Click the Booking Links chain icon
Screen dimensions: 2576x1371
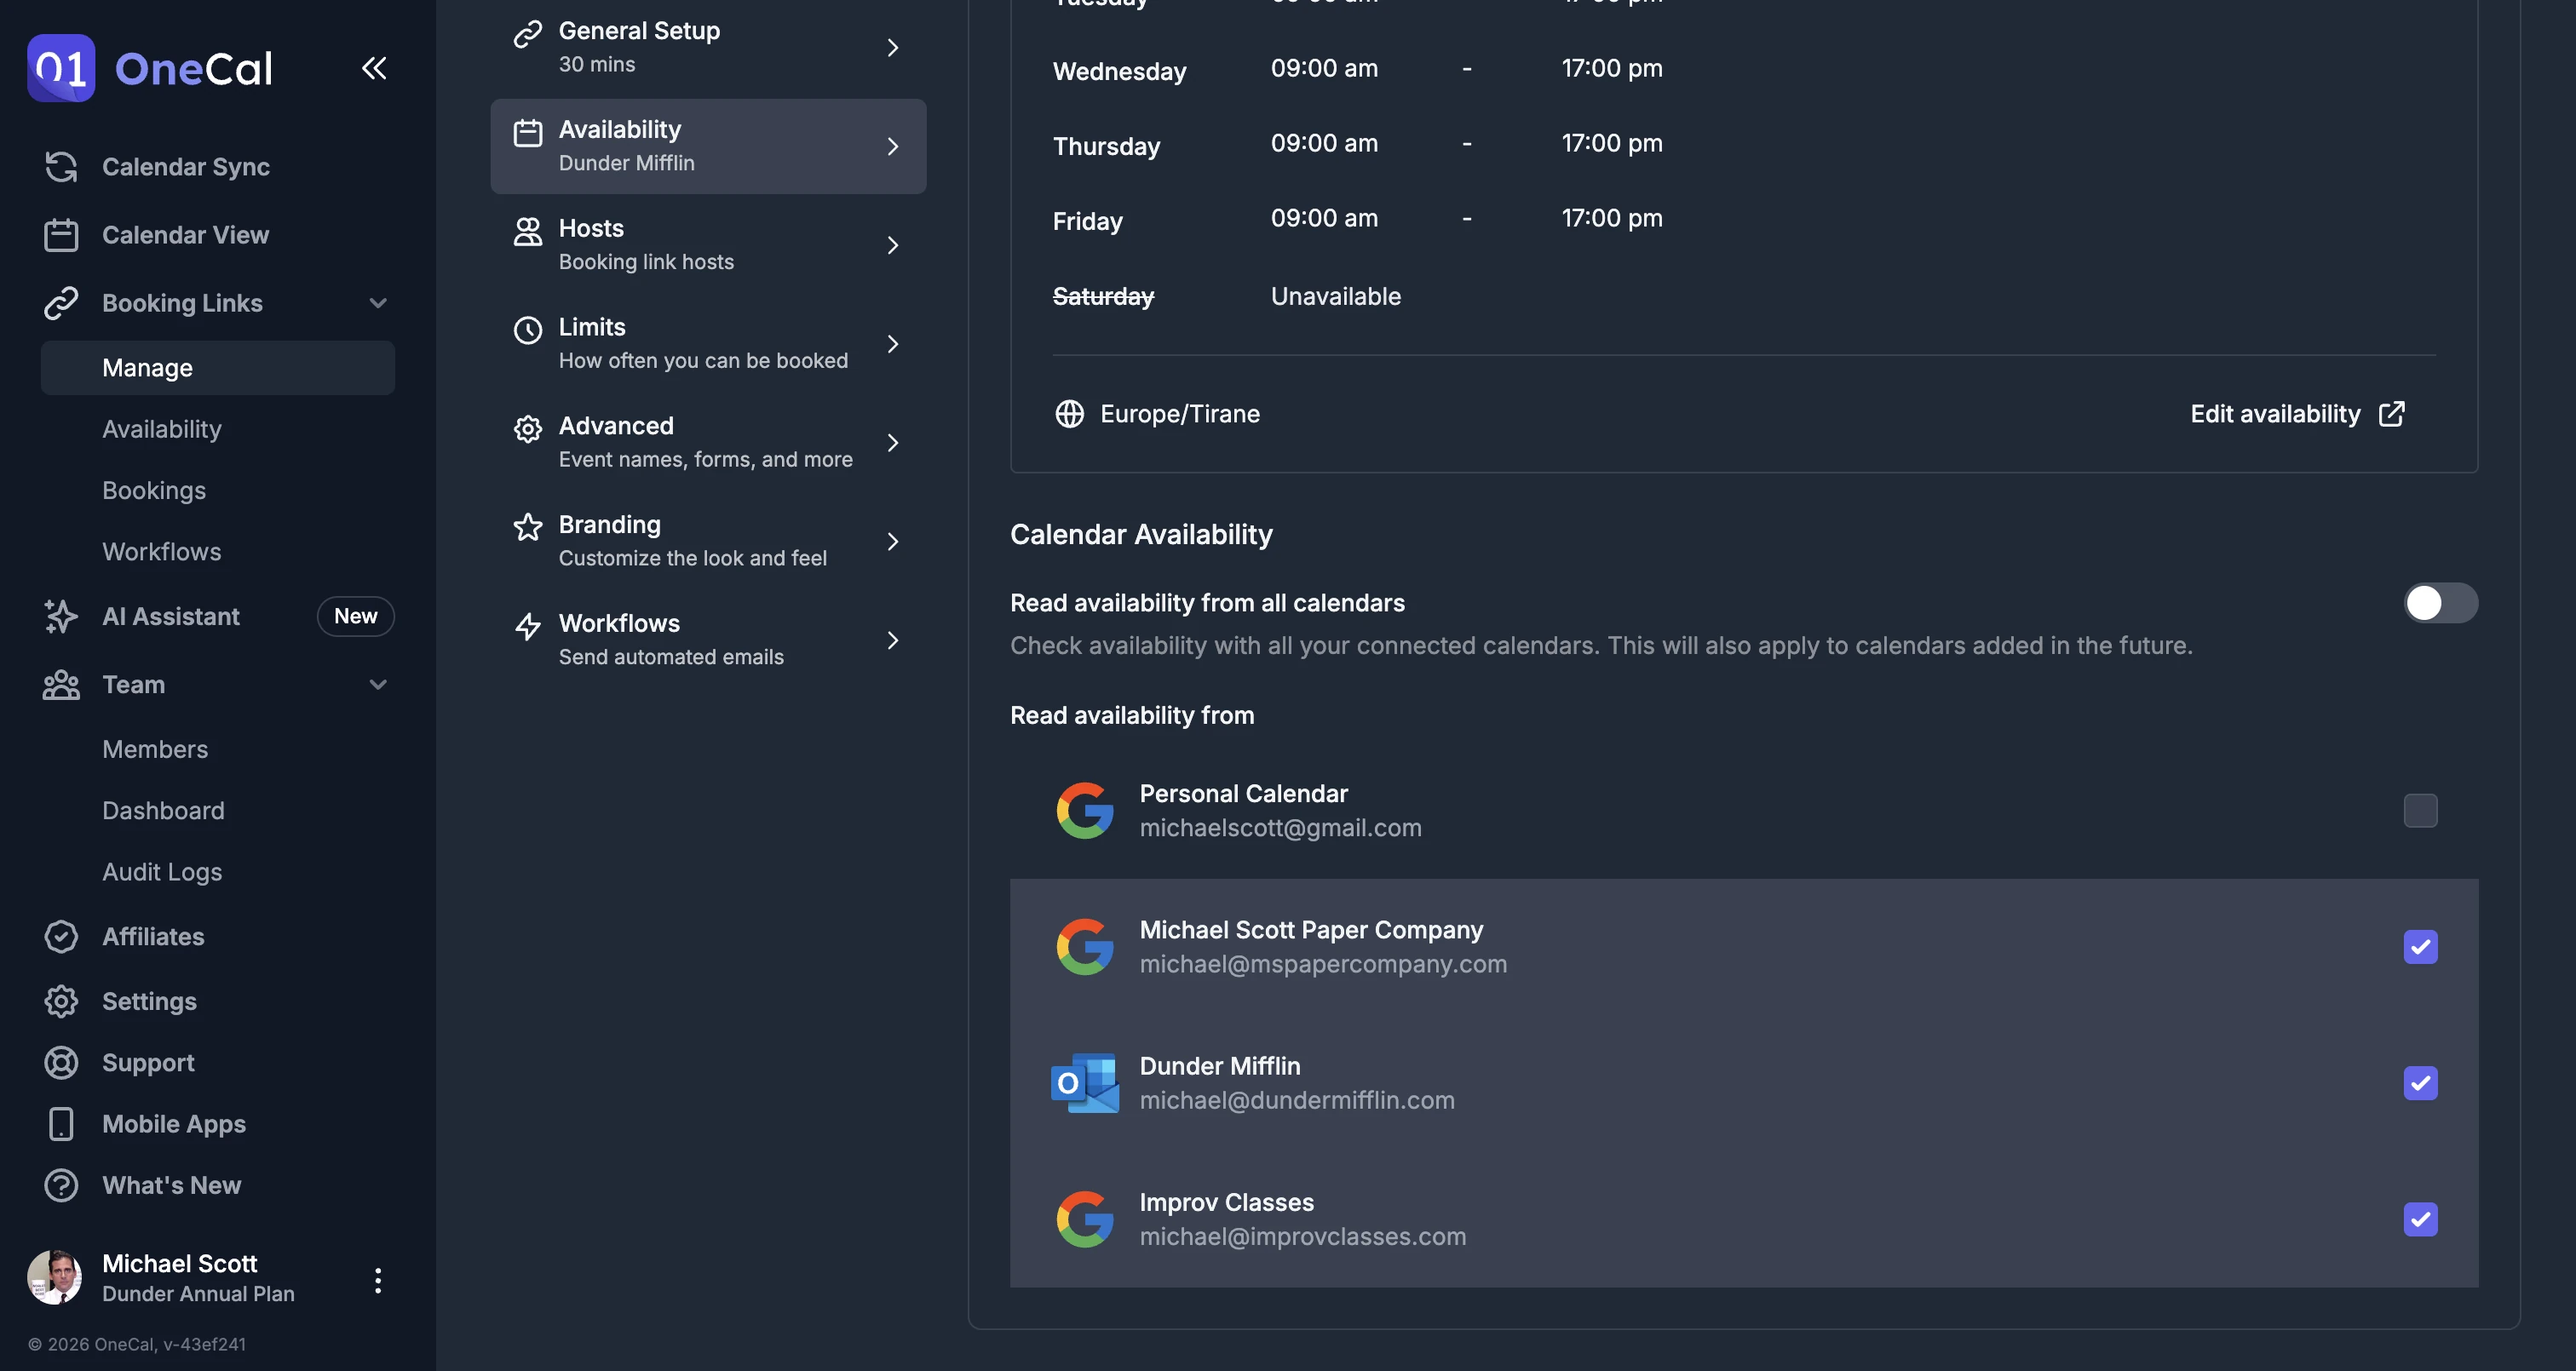pos(61,303)
